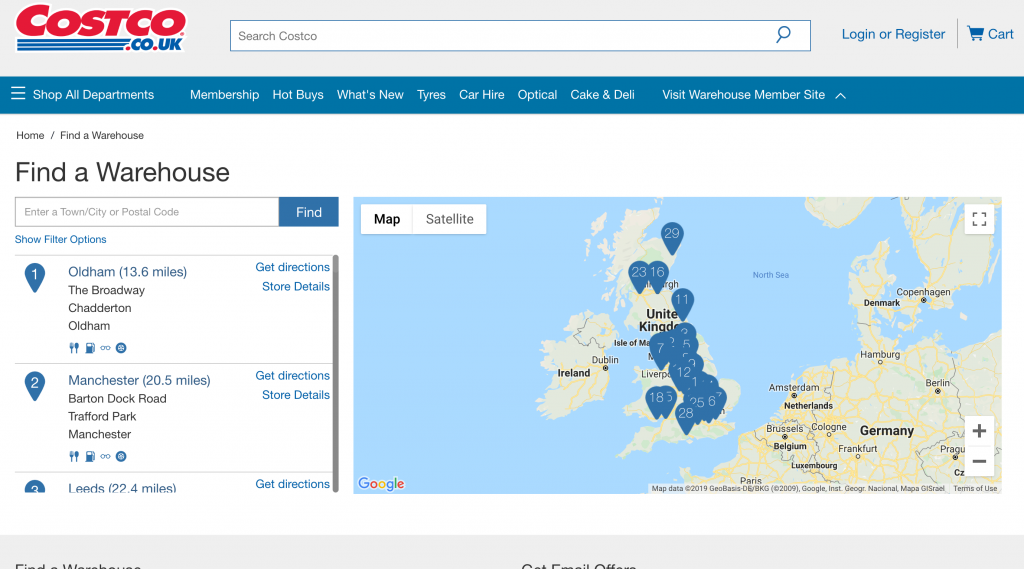Click Manchester fuel station icon
The width and height of the screenshot is (1024, 569).
[x=90, y=457]
